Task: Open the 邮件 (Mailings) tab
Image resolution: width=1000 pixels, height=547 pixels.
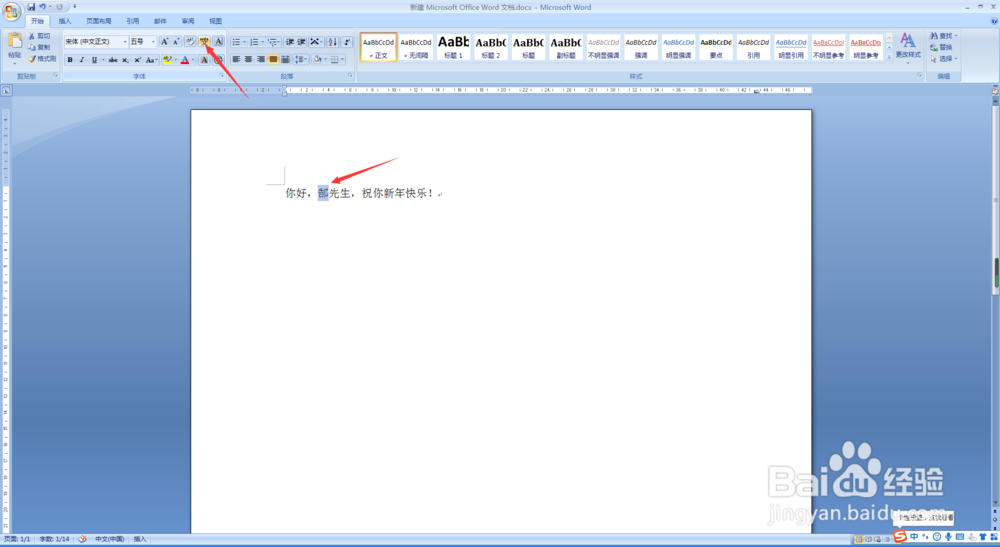Action: click(x=160, y=21)
